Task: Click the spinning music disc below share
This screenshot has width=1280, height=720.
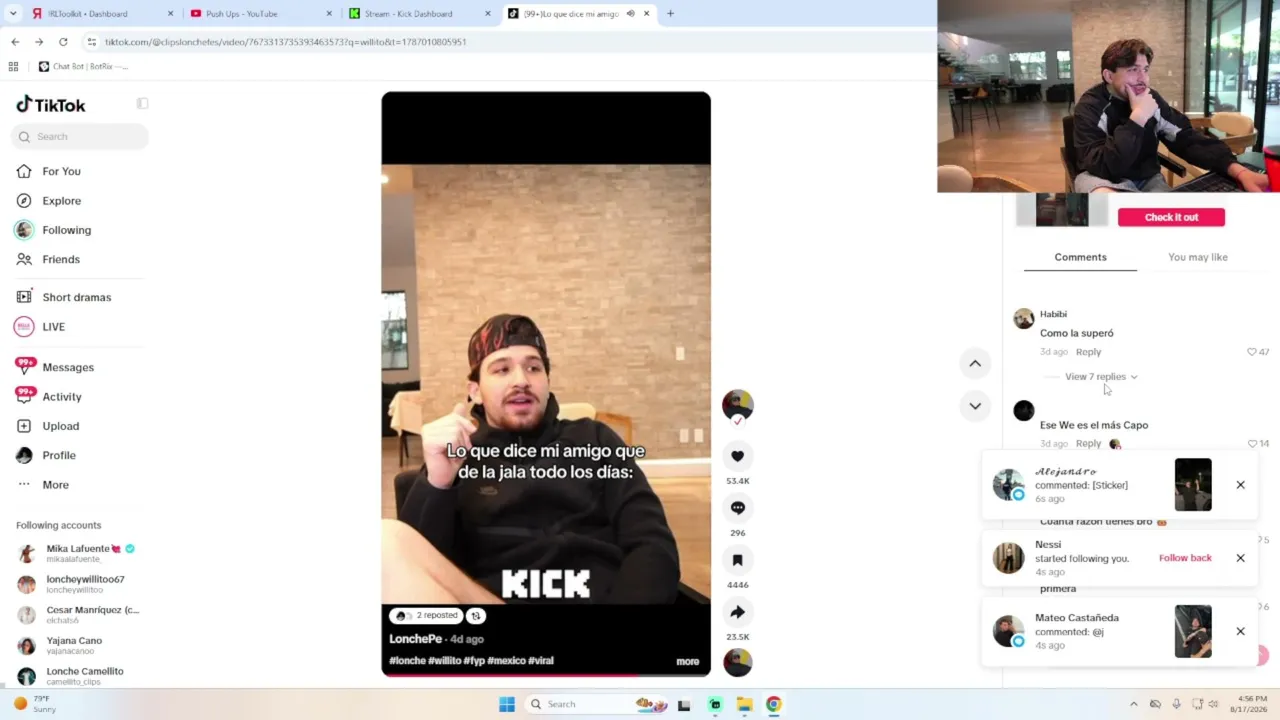Action: point(737,662)
